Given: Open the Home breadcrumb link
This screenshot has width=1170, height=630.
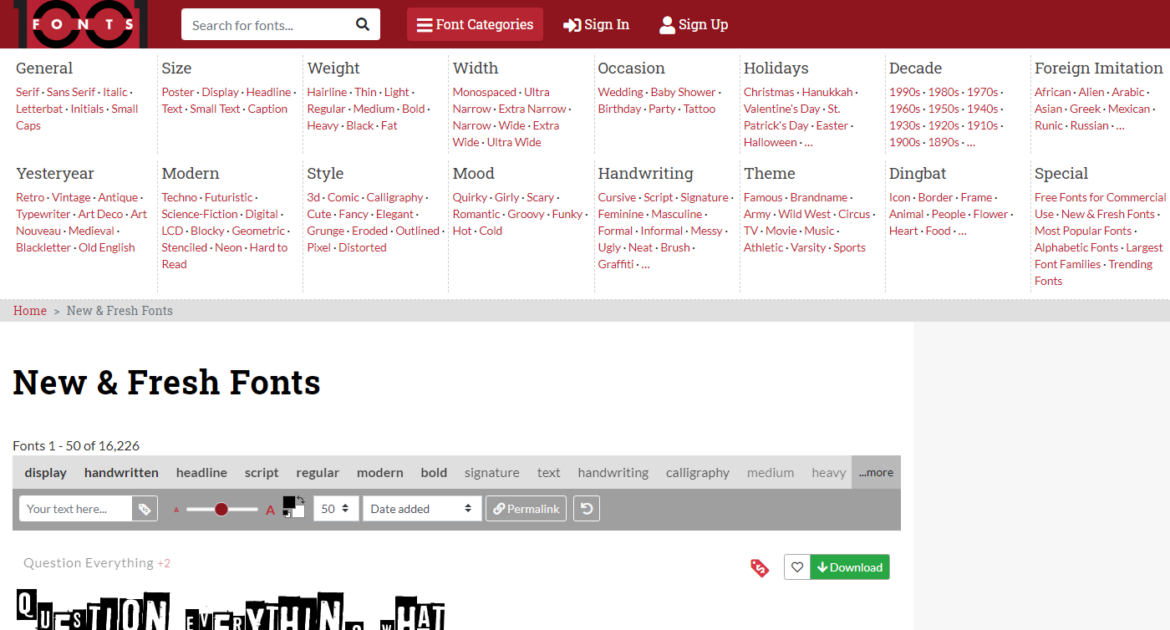Looking at the screenshot, I should coord(30,311).
